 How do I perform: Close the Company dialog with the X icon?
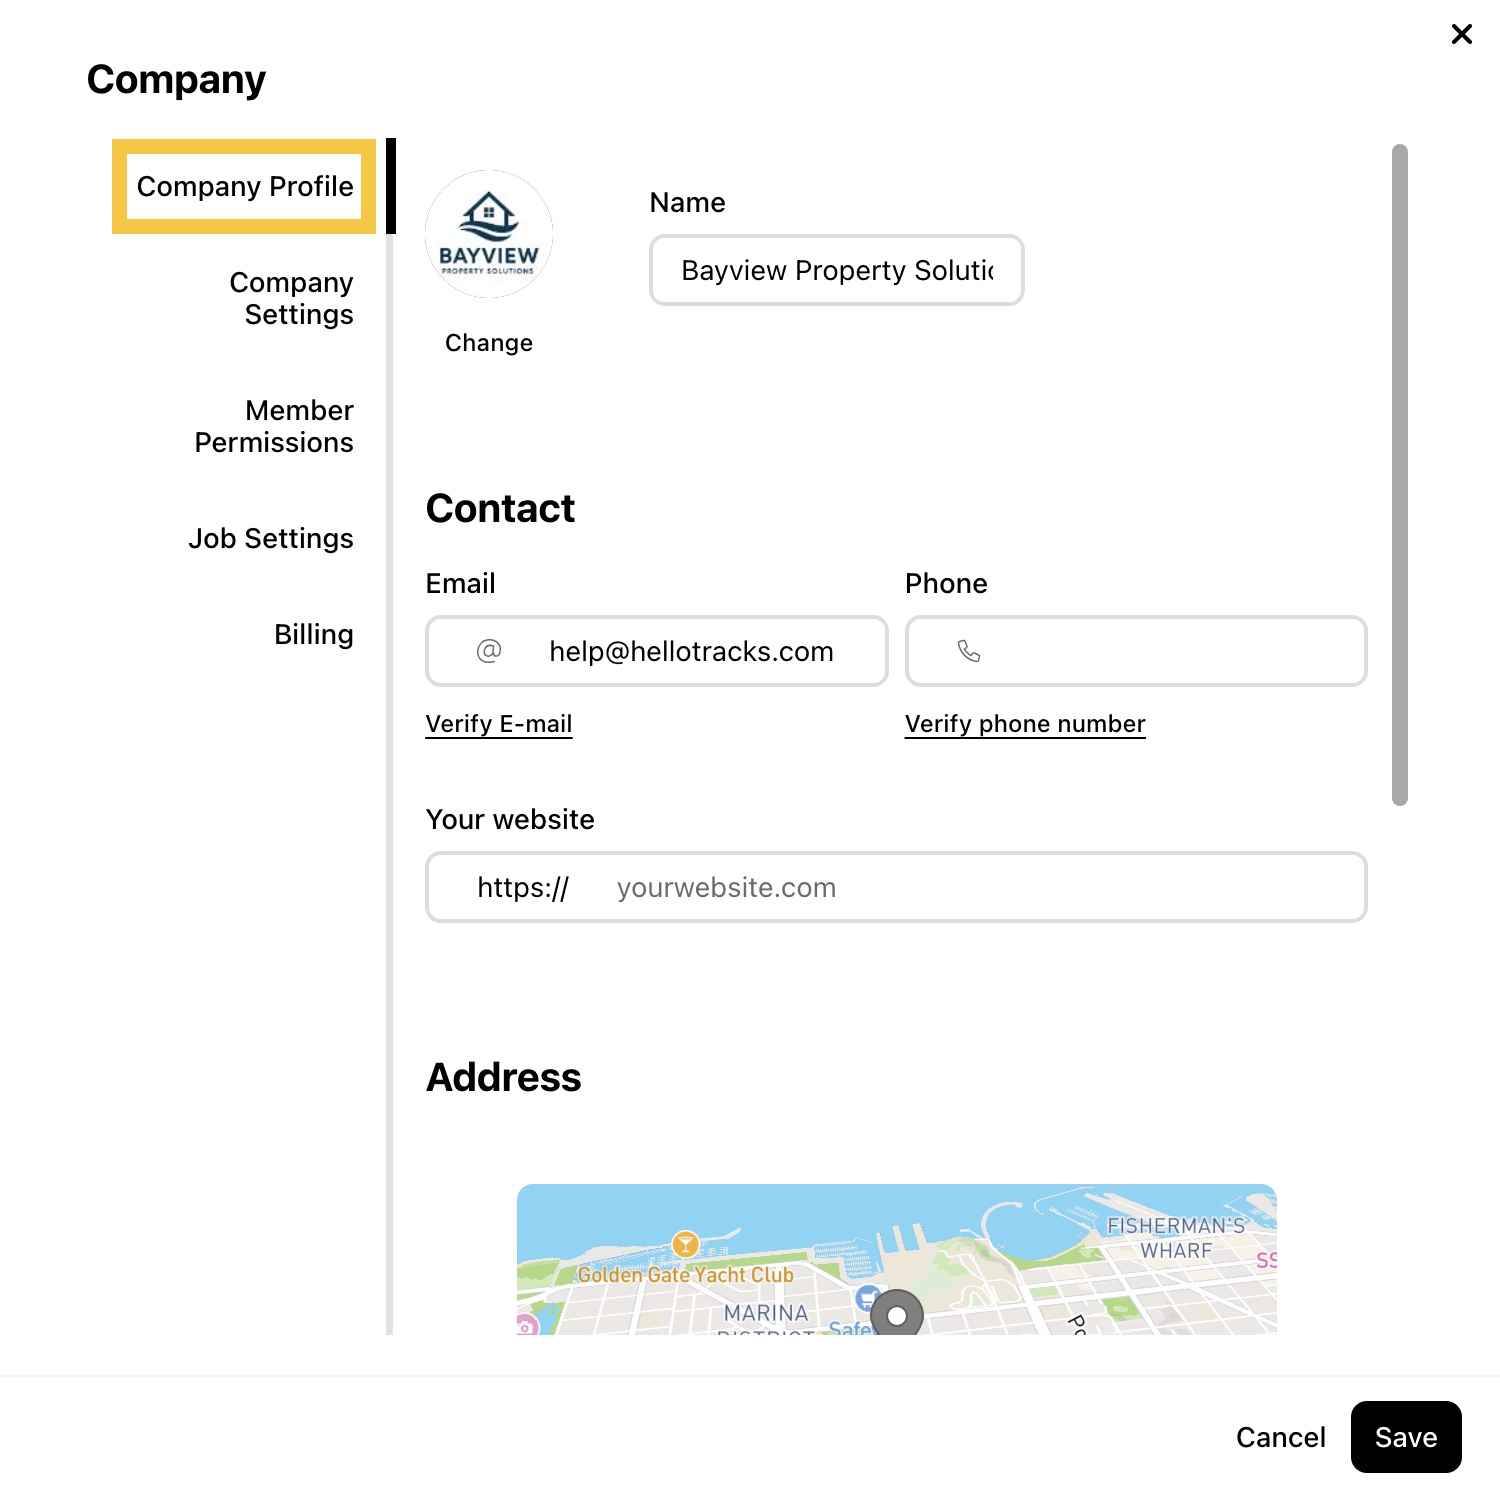(1461, 34)
